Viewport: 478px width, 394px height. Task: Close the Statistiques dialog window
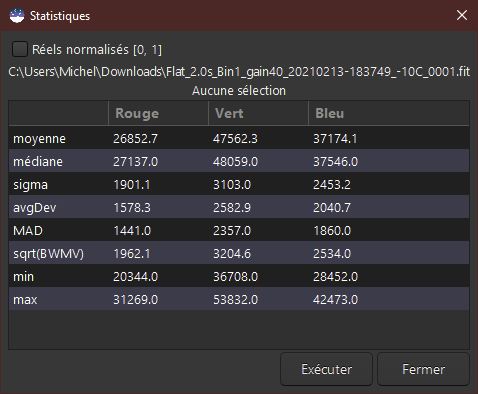(462, 15)
